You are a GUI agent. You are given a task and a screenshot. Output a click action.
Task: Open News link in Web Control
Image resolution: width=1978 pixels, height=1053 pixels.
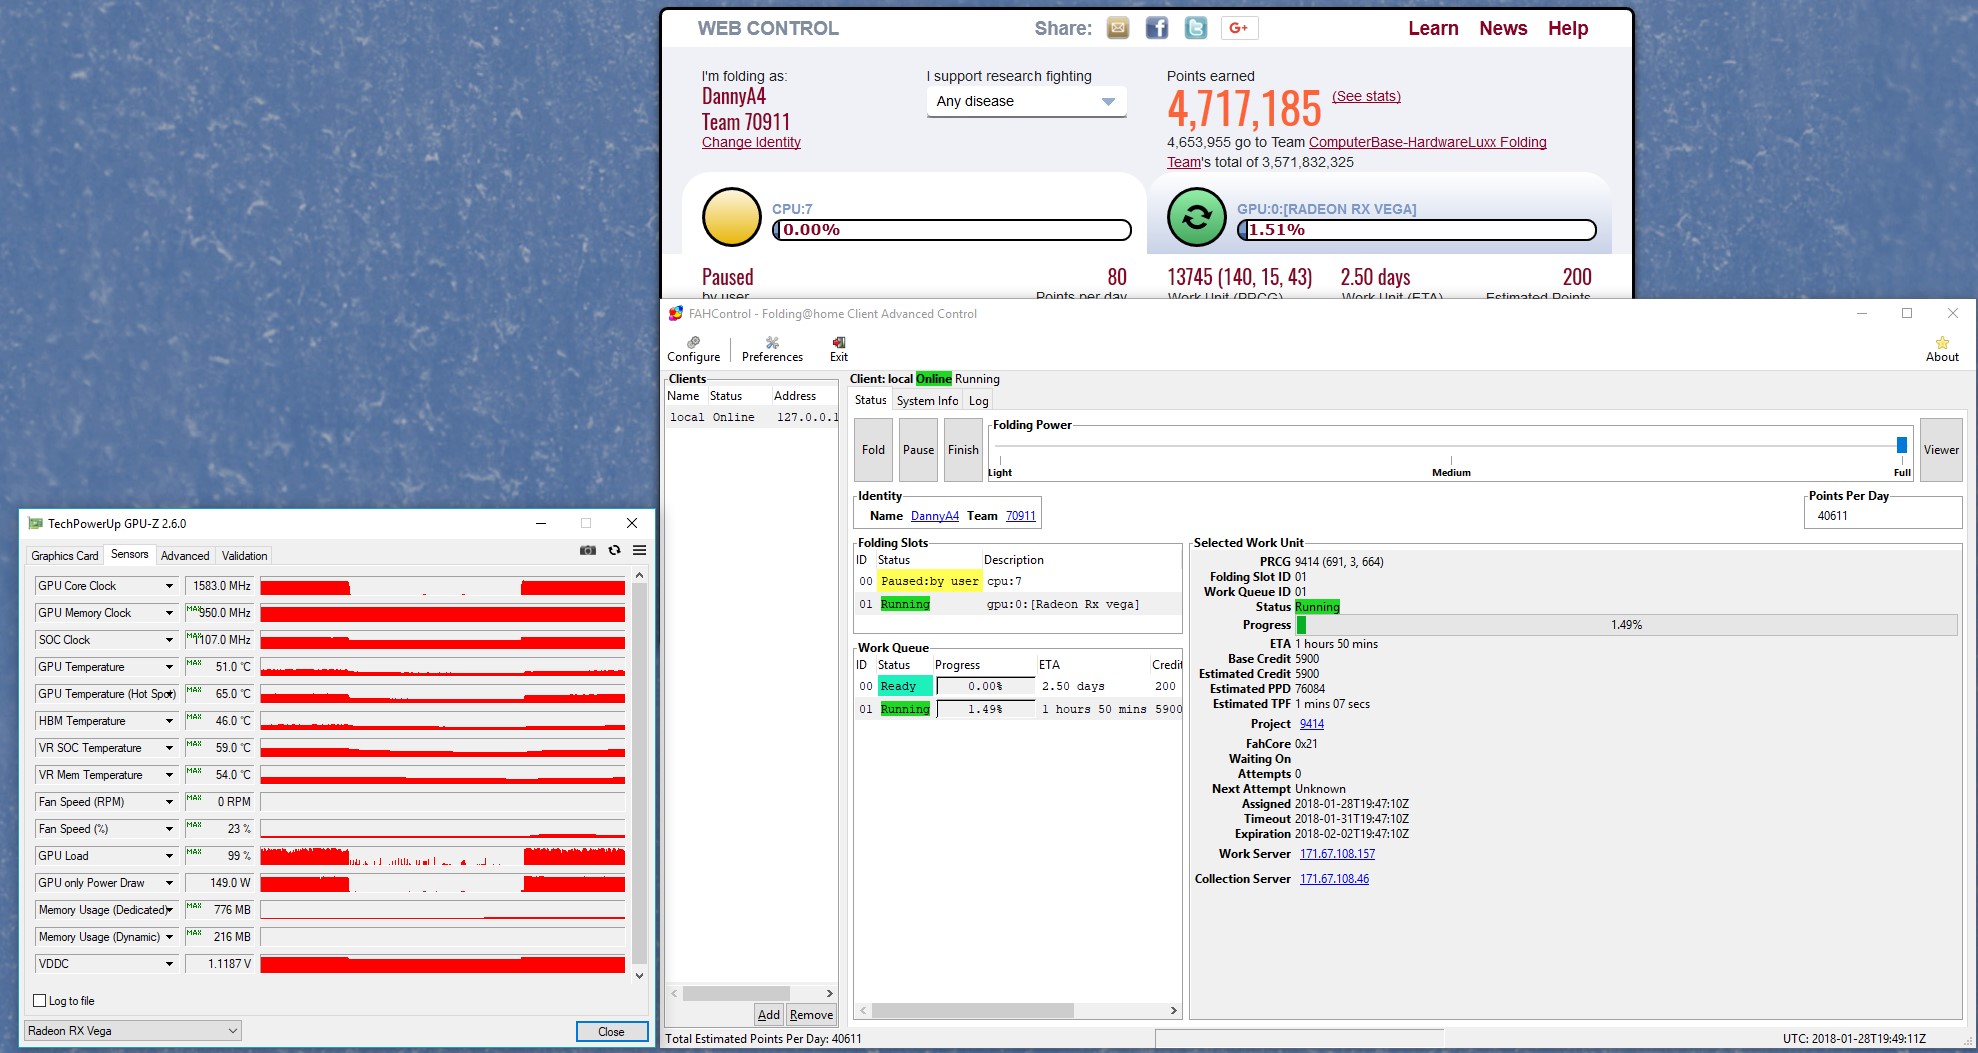coord(1503,28)
